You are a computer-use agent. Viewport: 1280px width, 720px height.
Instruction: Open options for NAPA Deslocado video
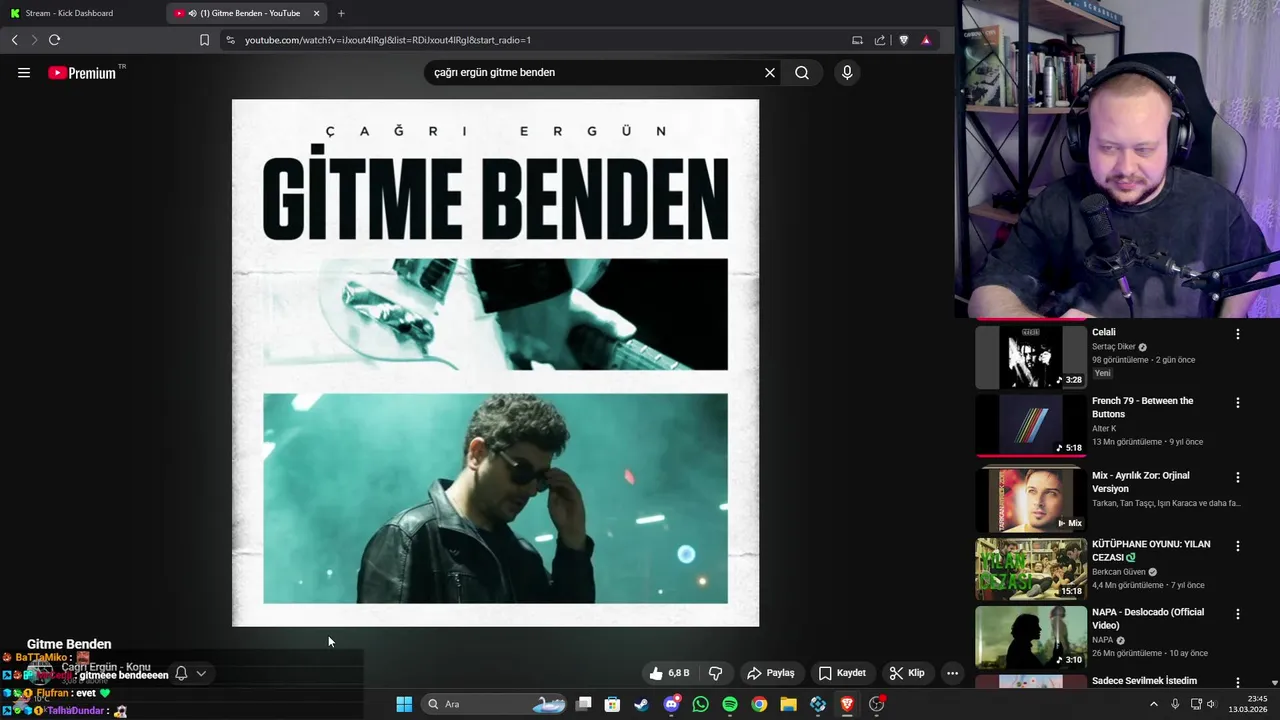1237,614
